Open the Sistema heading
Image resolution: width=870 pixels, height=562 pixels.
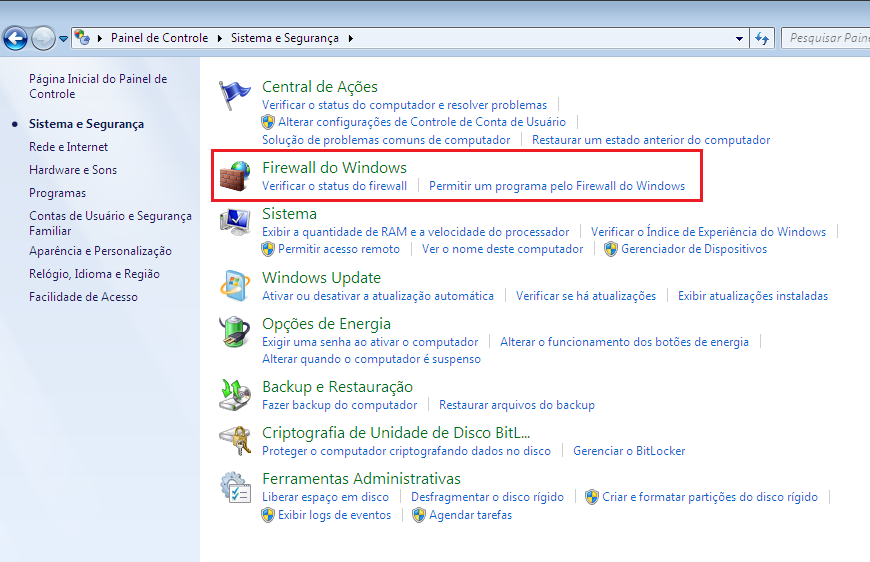[289, 214]
